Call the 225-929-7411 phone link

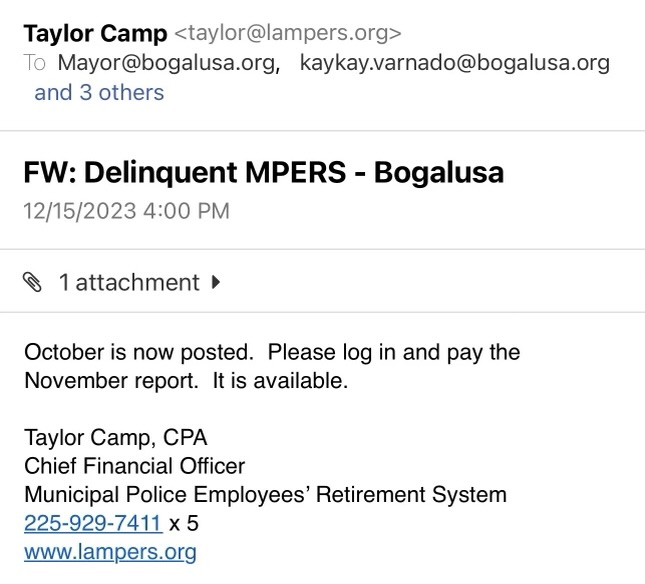[x=93, y=523]
